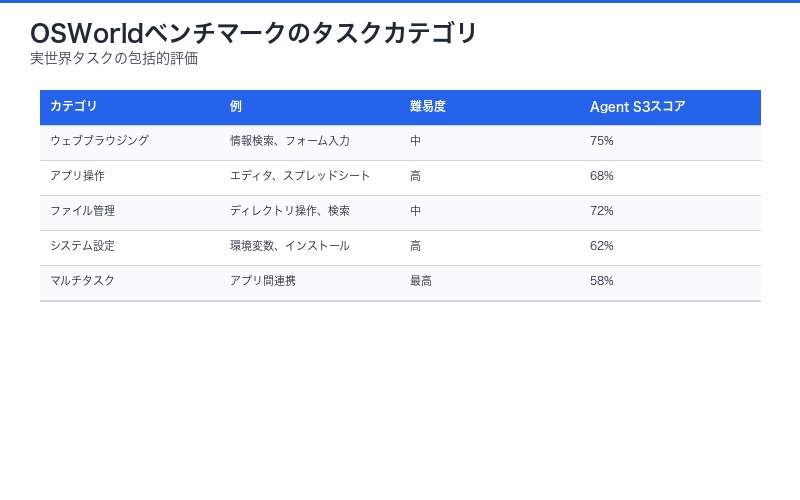Image resolution: width=800 pixels, height=500 pixels.
Task: Click the slide title OSWorldベンチマークのタスクカテゴリ
Action: 254,33
